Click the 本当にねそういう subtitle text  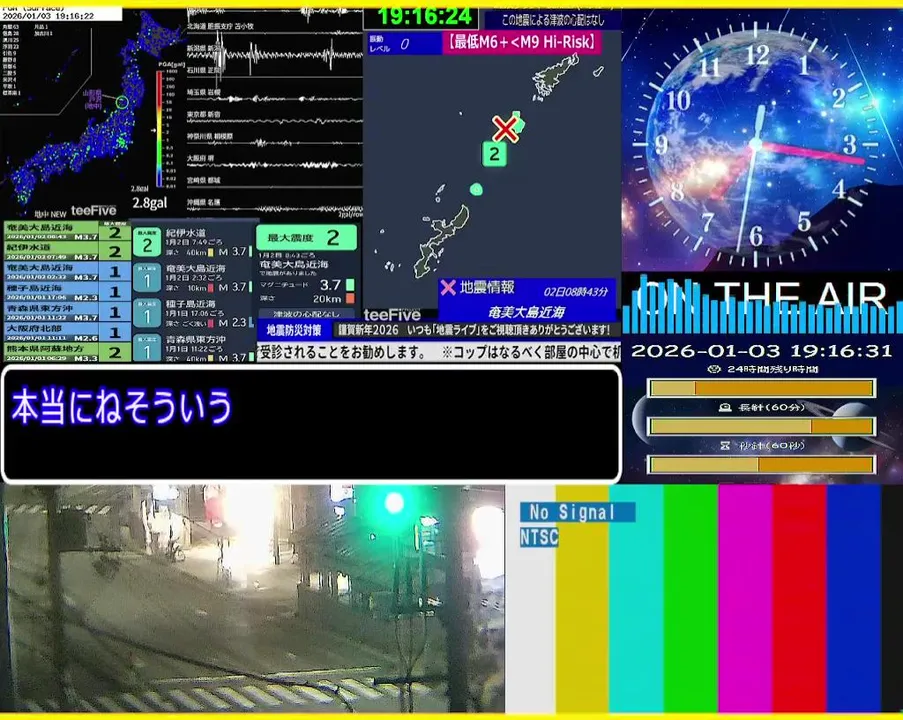122,407
